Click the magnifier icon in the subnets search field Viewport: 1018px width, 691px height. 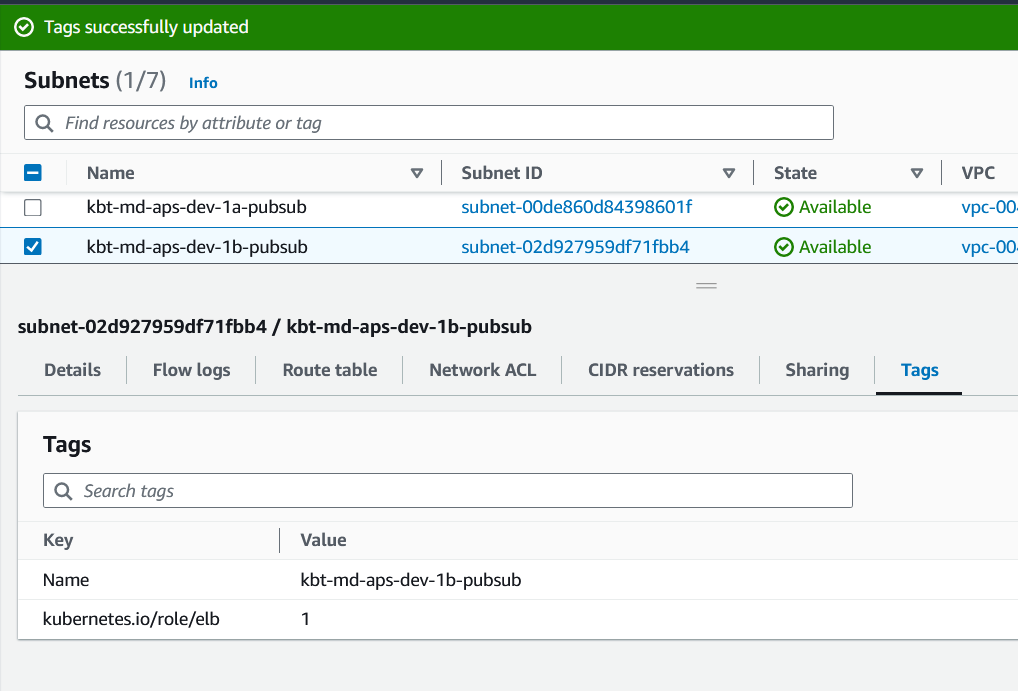[44, 123]
